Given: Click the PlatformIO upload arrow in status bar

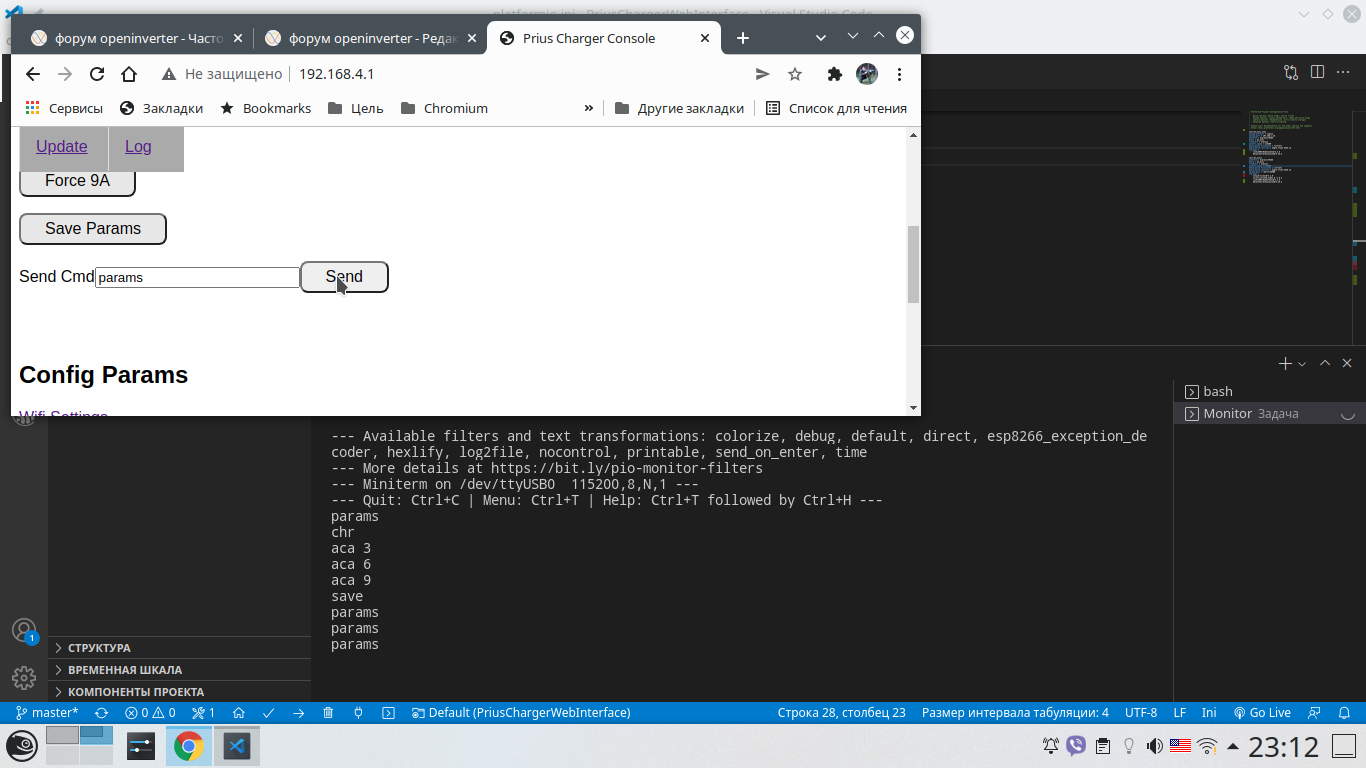Looking at the screenshot, I should point(298,713).
